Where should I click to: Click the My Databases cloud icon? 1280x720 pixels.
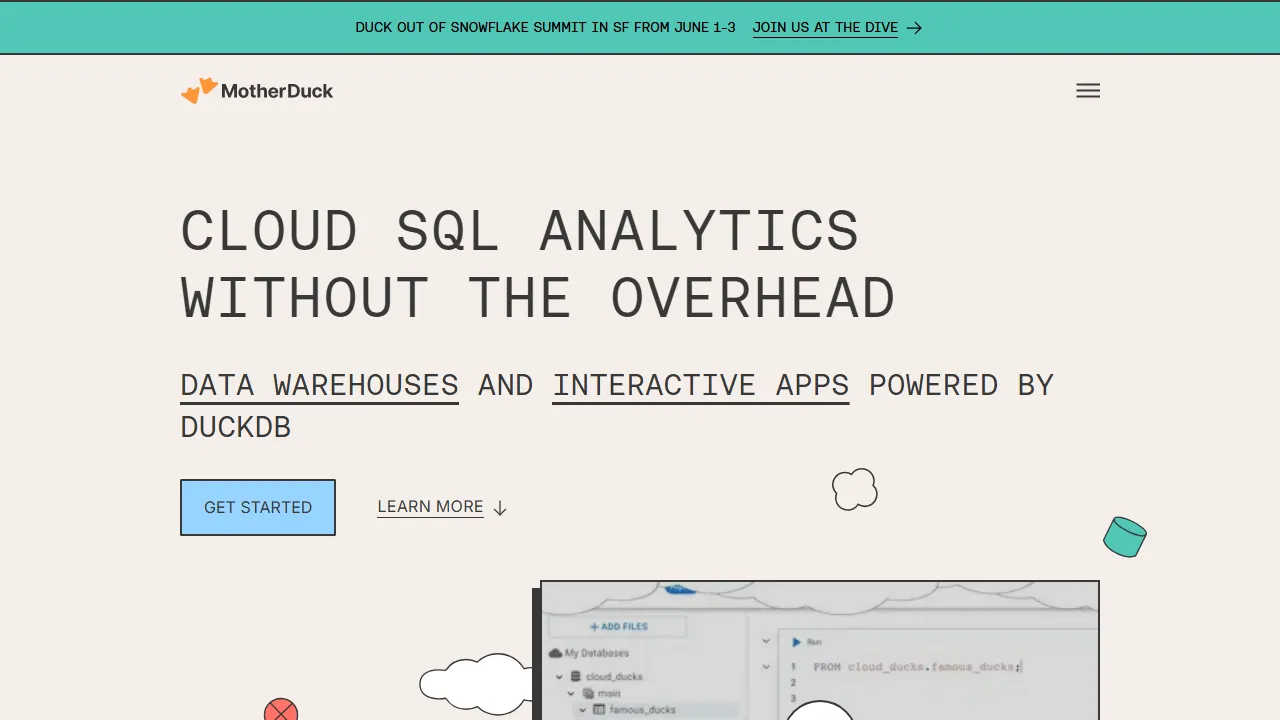[x=556, y=653]
